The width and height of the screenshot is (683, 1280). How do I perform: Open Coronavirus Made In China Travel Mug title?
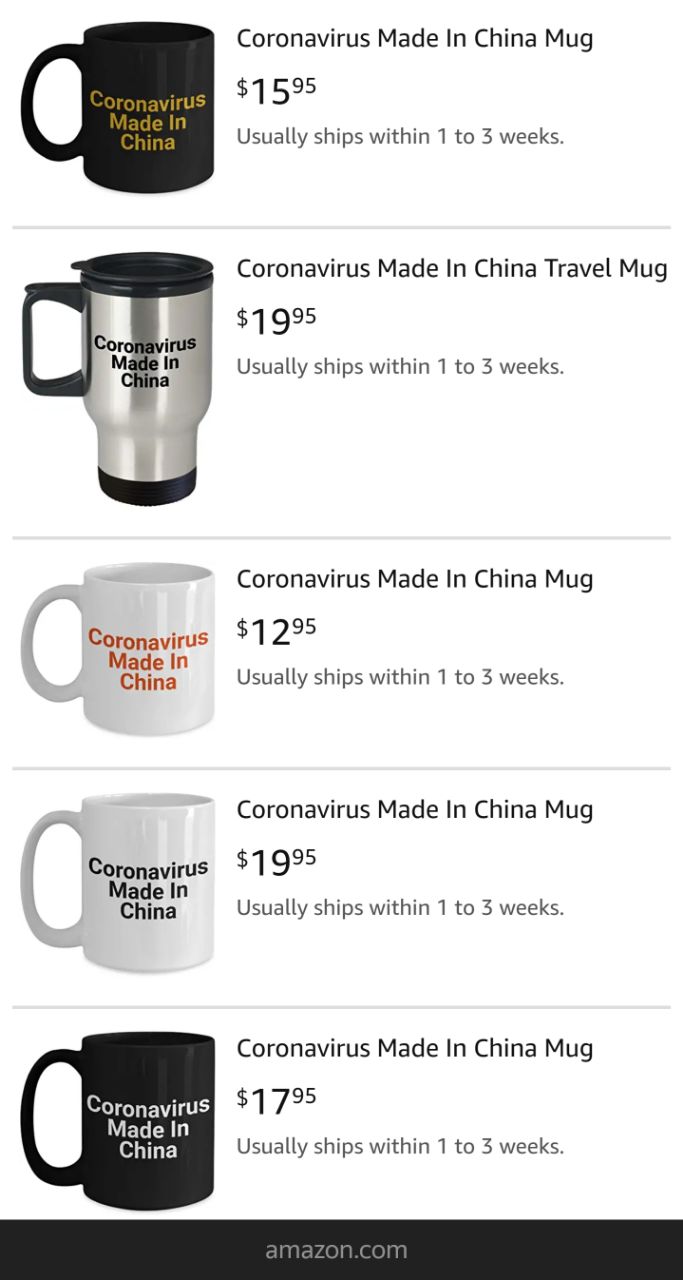pyautogui.click(x=452, y=269)
